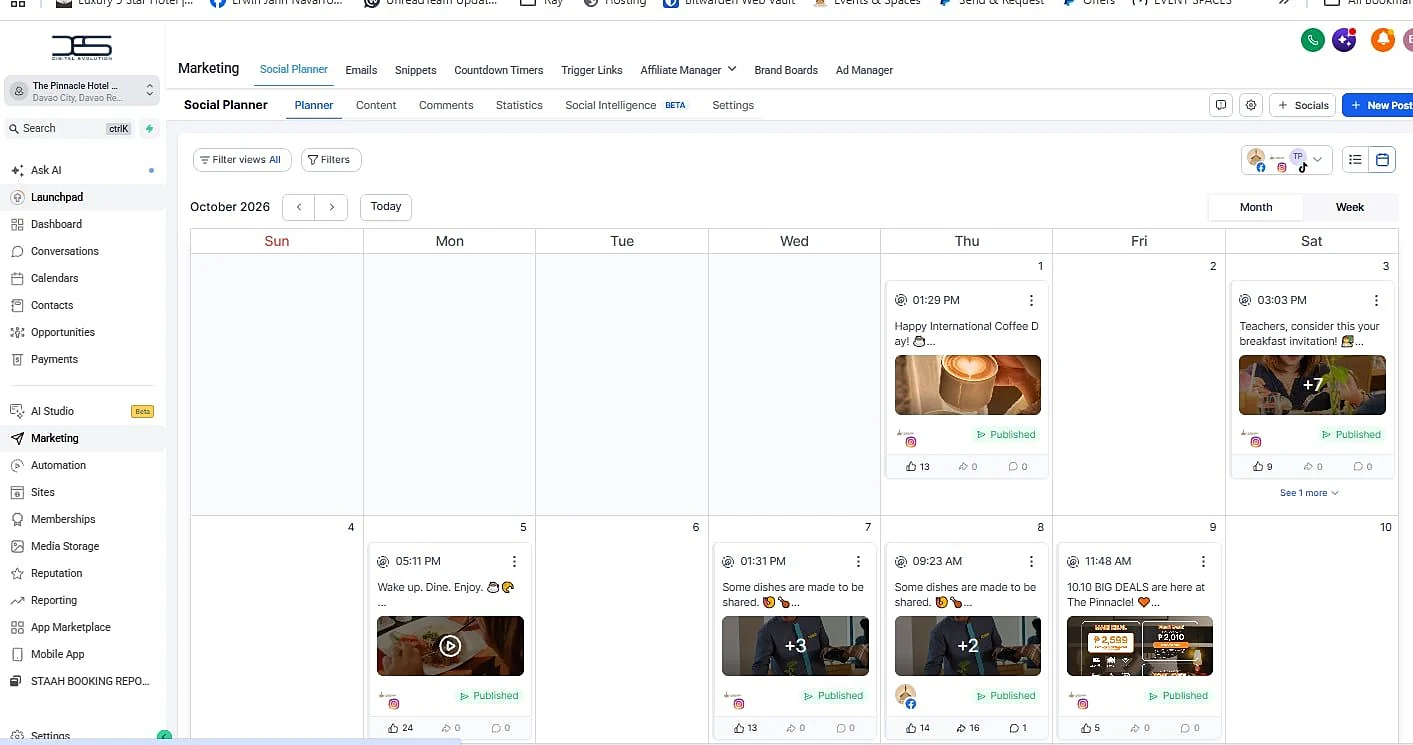The image size is (1413, 745).
Task: Play the Wake up. Dine. Enjoy video thumbnail
Action: (x=450, y=646)
